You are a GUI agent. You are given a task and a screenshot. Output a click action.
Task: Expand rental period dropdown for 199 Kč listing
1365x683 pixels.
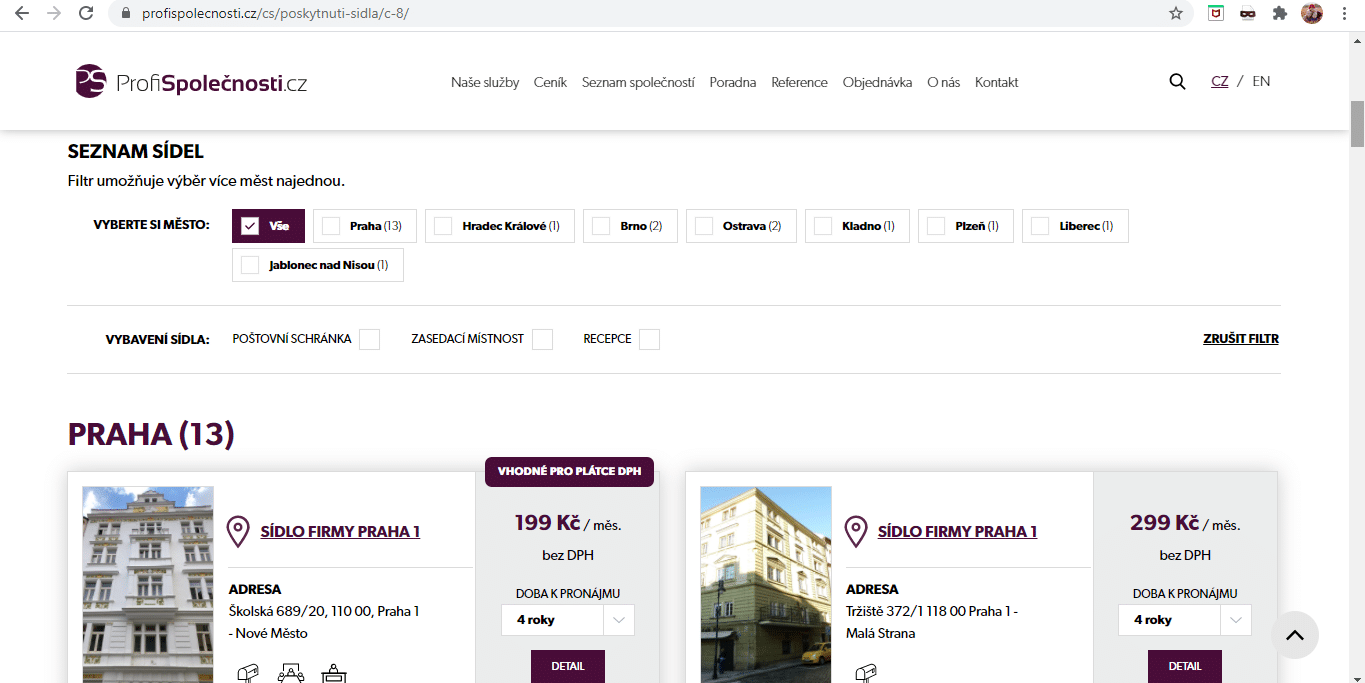(568, 620)
